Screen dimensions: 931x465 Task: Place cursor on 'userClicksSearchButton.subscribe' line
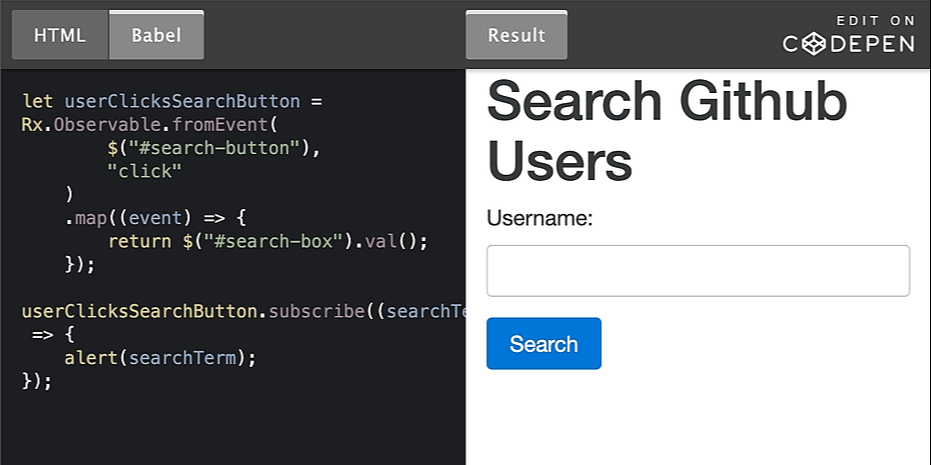point(240,311)
